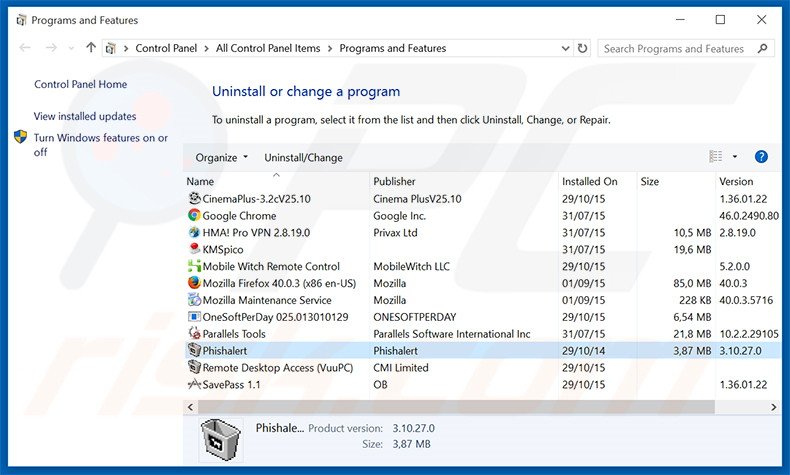Expand chevron after All Control Panel Items

[330, 48]
